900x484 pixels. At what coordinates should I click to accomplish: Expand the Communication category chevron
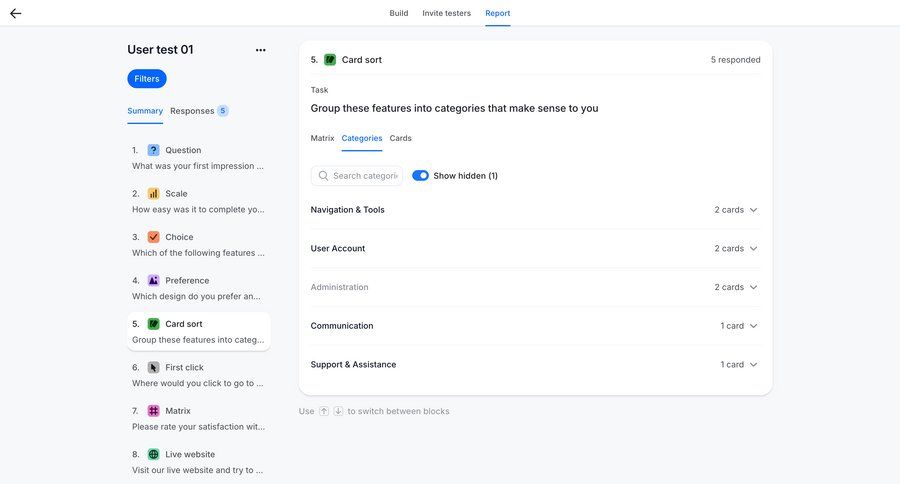pos(753,326)
